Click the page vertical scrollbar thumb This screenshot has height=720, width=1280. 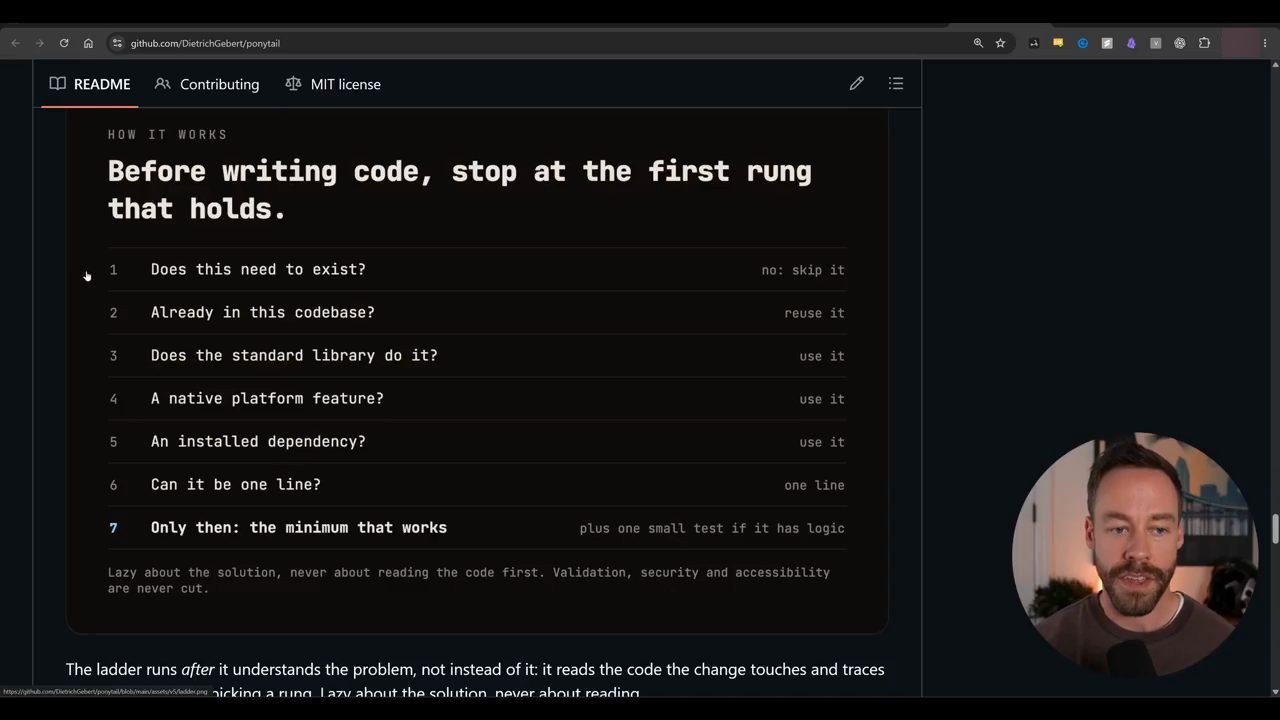coord(1275,529)
